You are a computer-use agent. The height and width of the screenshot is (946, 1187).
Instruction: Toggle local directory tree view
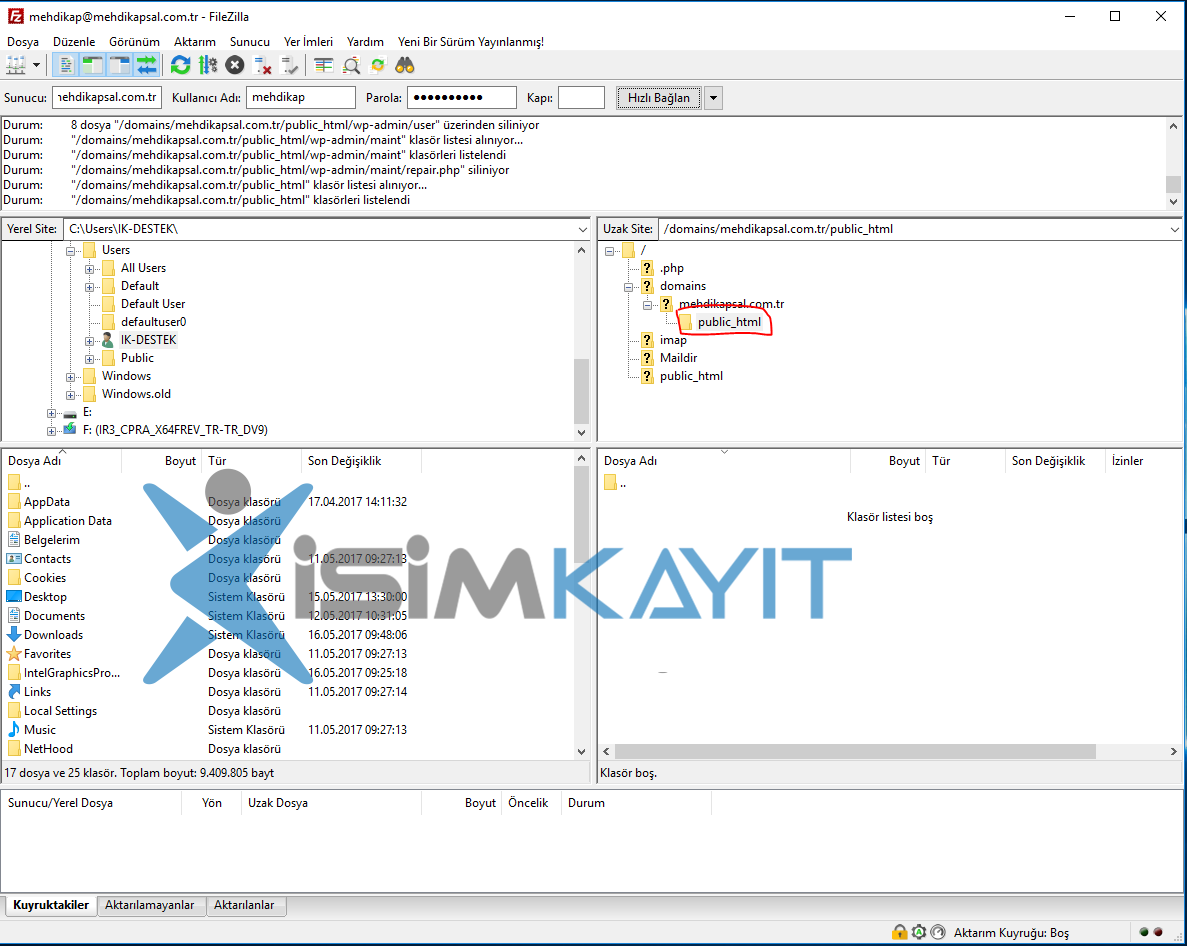tap(92, 66)
